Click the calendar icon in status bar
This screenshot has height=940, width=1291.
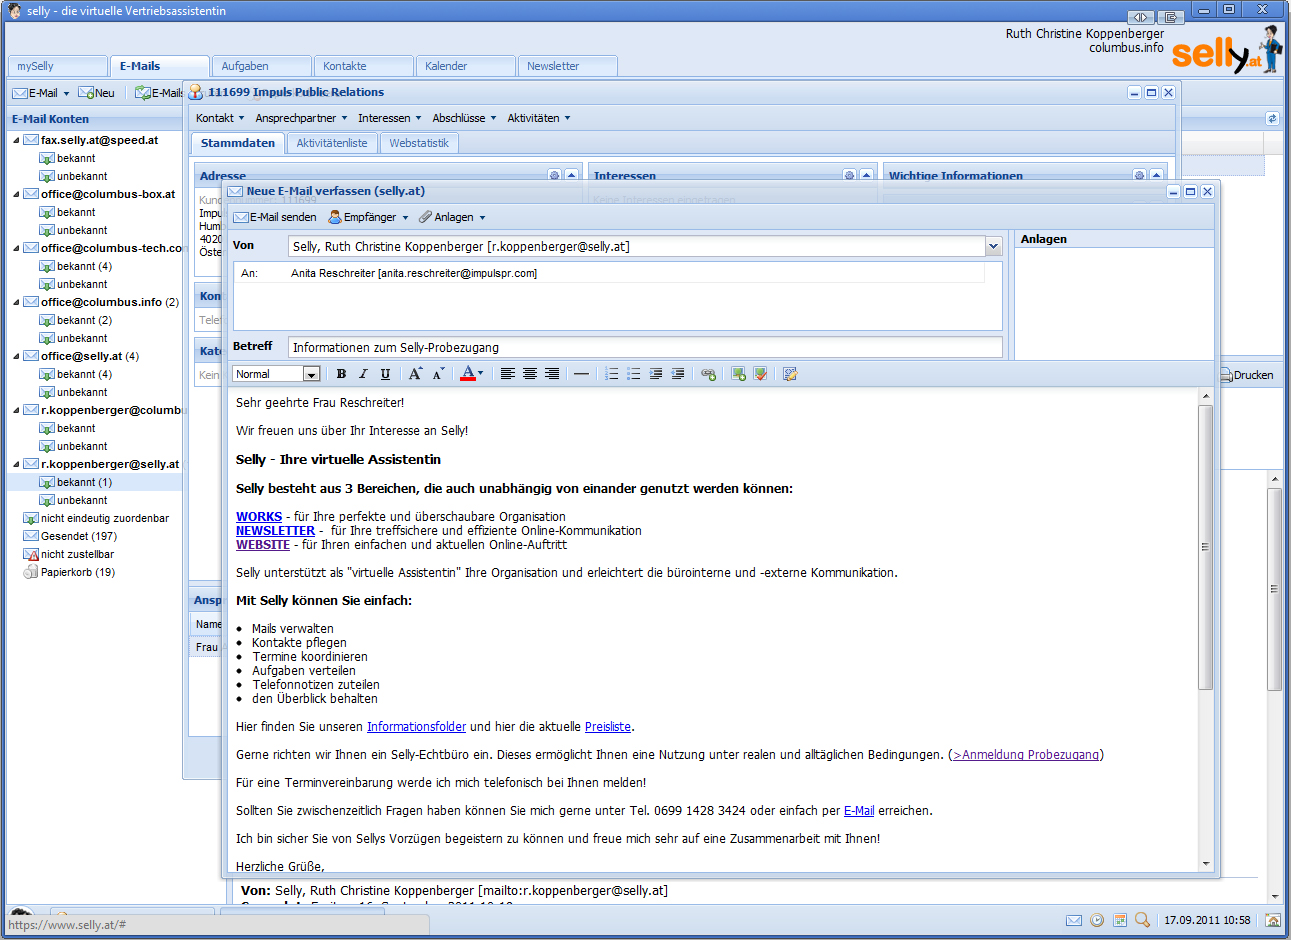coord(1120,920)
